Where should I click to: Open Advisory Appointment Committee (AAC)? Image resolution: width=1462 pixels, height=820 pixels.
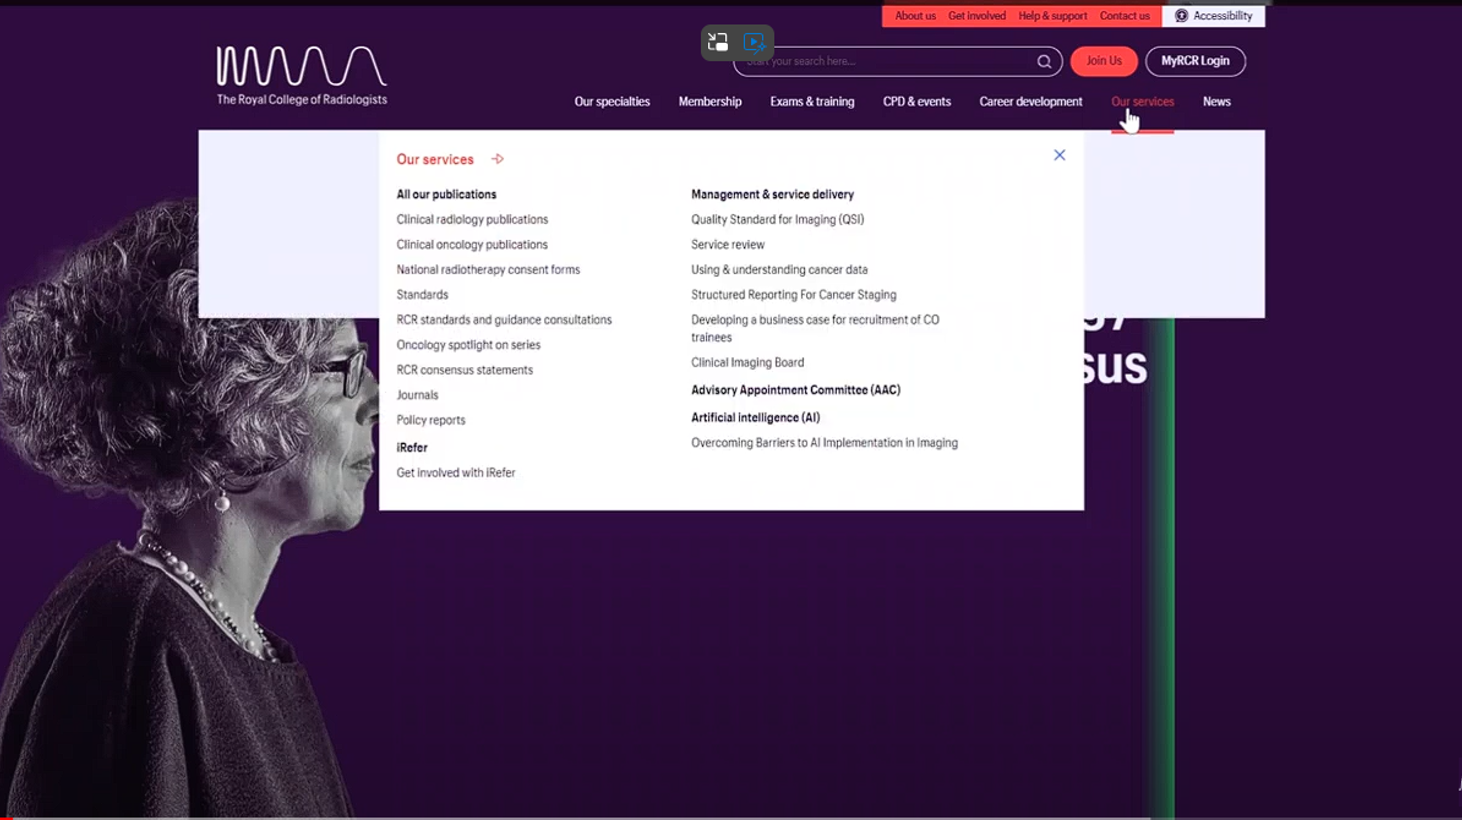point(796,390)
